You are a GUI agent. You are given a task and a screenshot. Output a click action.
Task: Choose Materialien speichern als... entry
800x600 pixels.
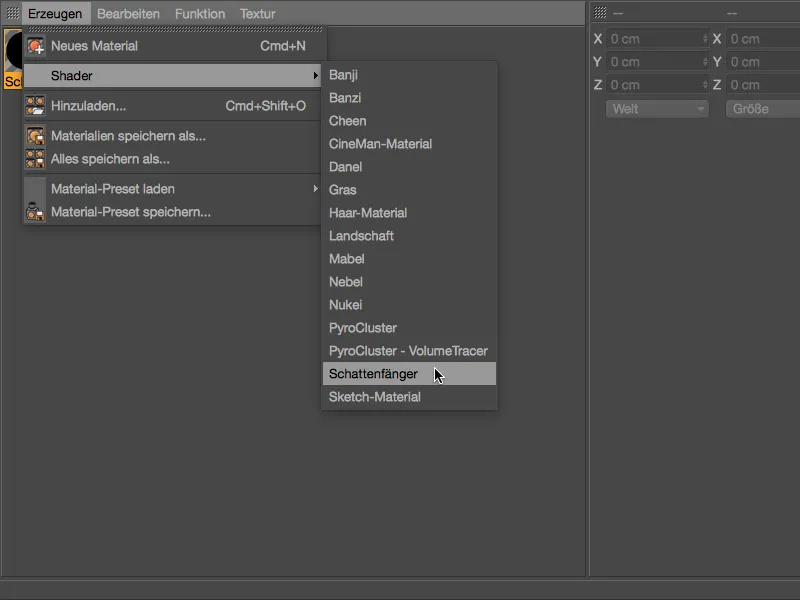coord(172,136)
